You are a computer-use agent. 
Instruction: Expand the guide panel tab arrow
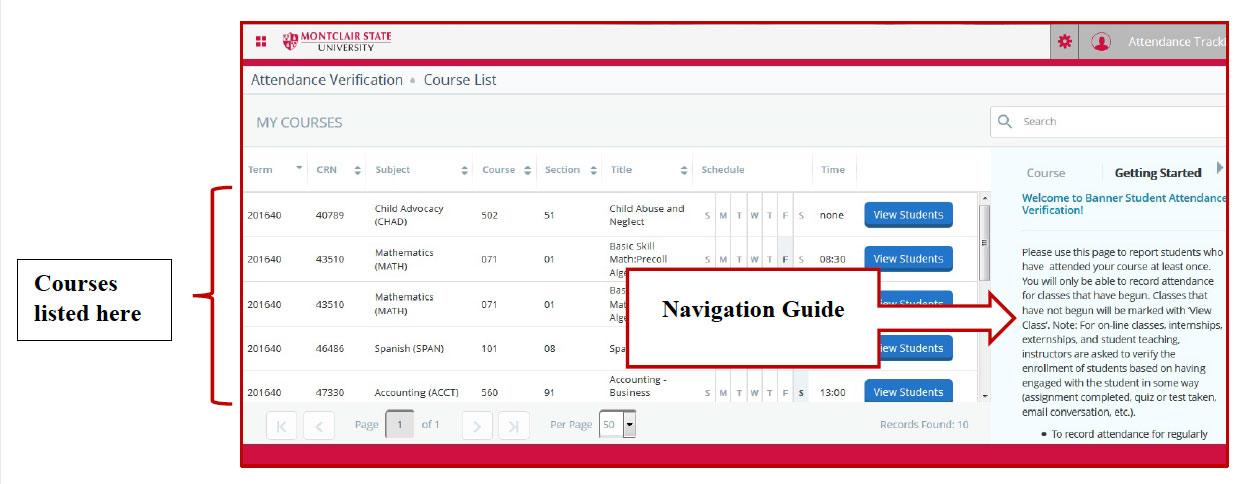(1219, 168)
